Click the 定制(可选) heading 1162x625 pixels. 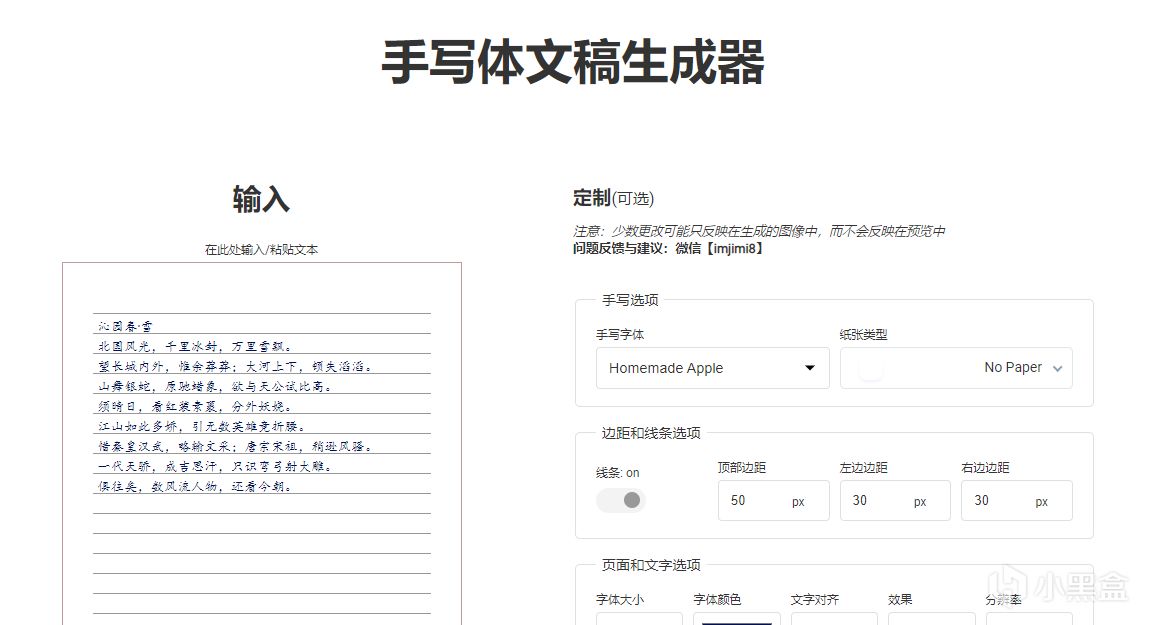(613, 198)
